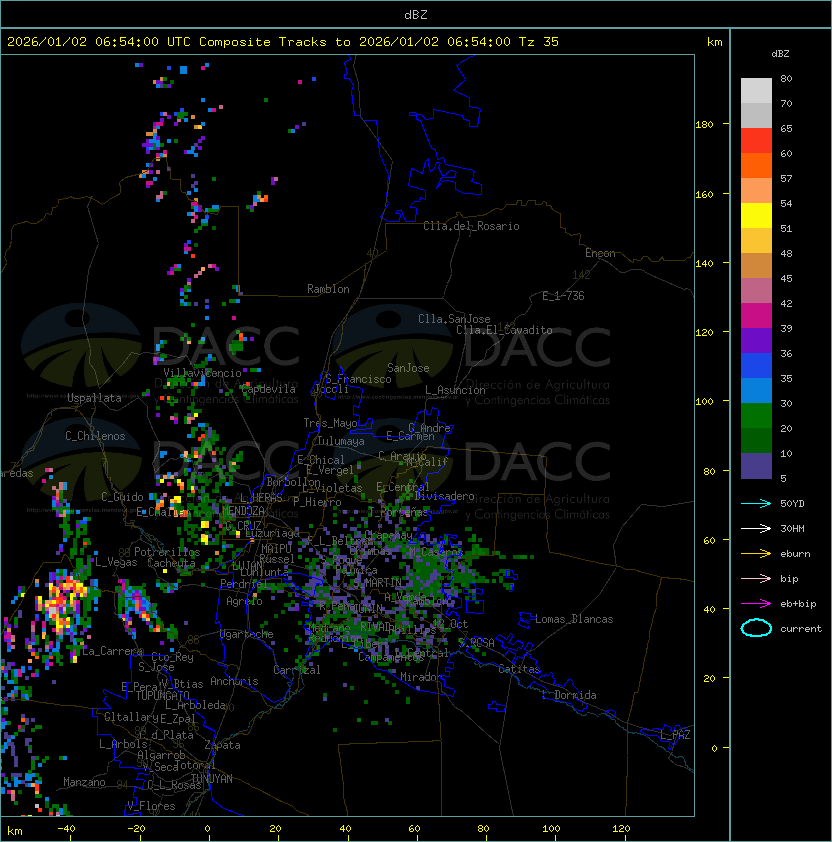Screen dimensions: 832x842
Task: Click the pink bip arrow in the legend
Action: pyautogui.click(x=756, y=578)
